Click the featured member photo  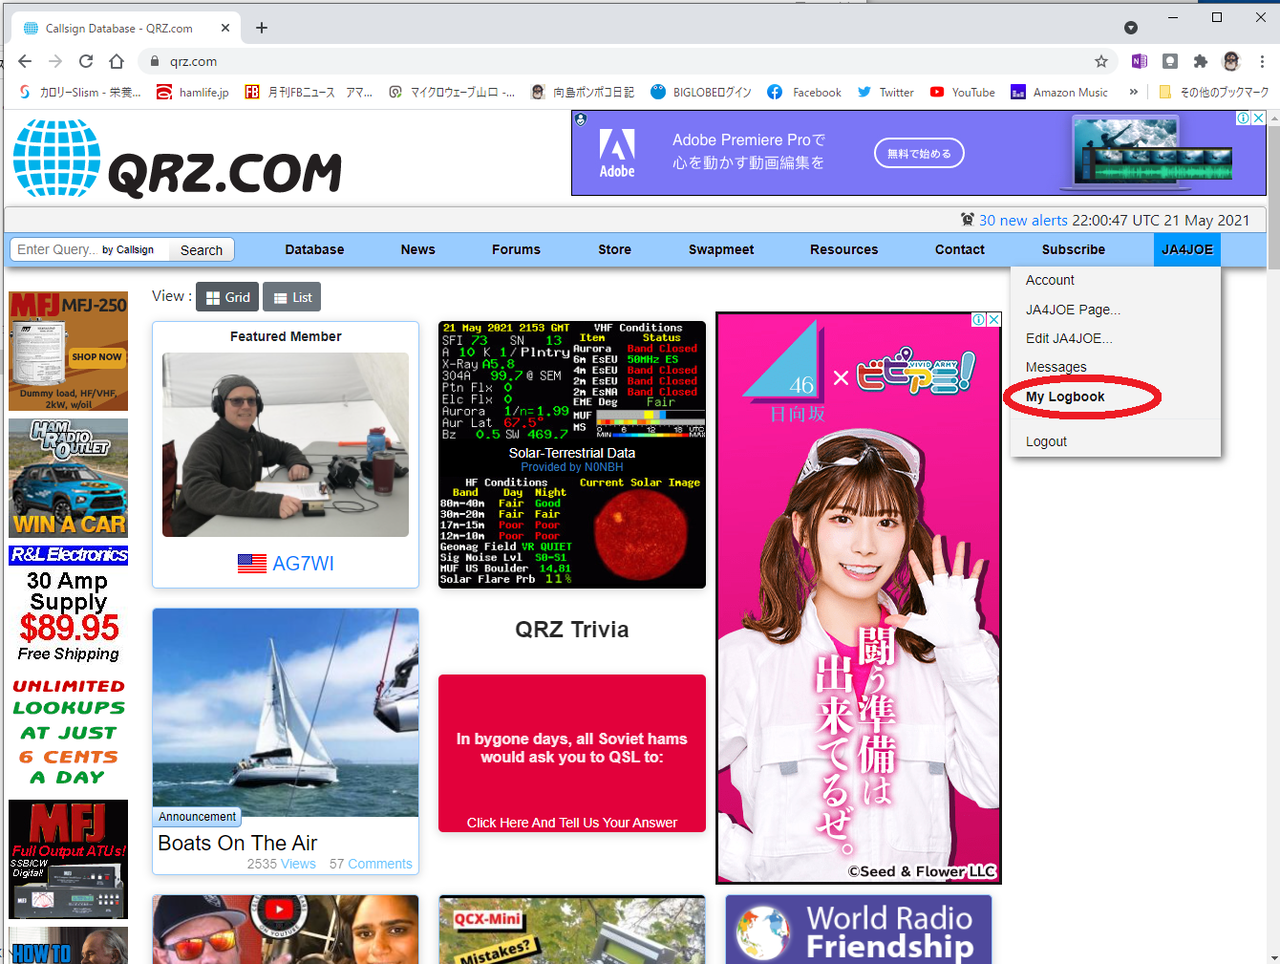[x=286, y=444]
